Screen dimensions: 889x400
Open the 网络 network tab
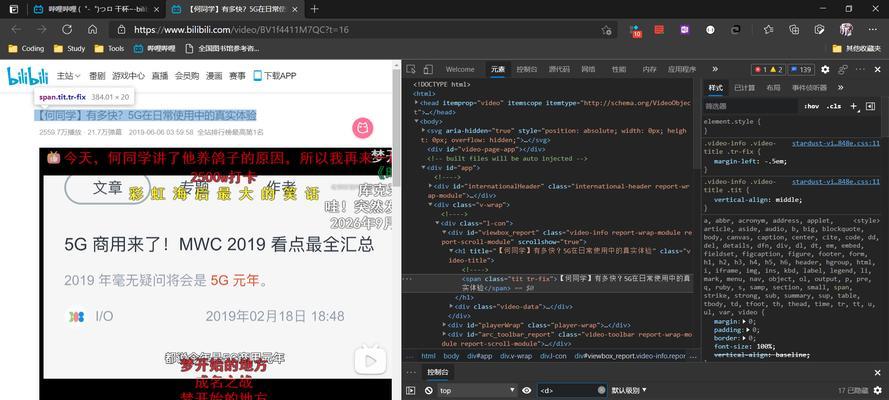[588, 69]
